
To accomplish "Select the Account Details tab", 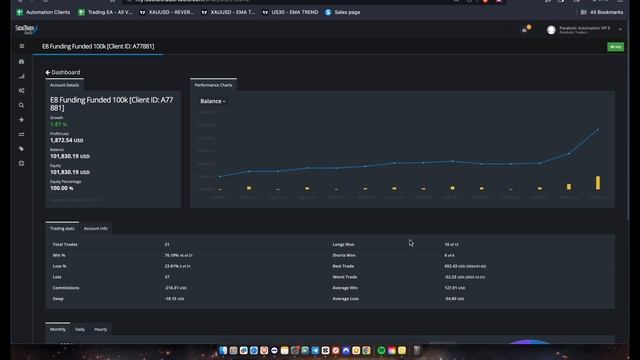I will click(64, 85).
